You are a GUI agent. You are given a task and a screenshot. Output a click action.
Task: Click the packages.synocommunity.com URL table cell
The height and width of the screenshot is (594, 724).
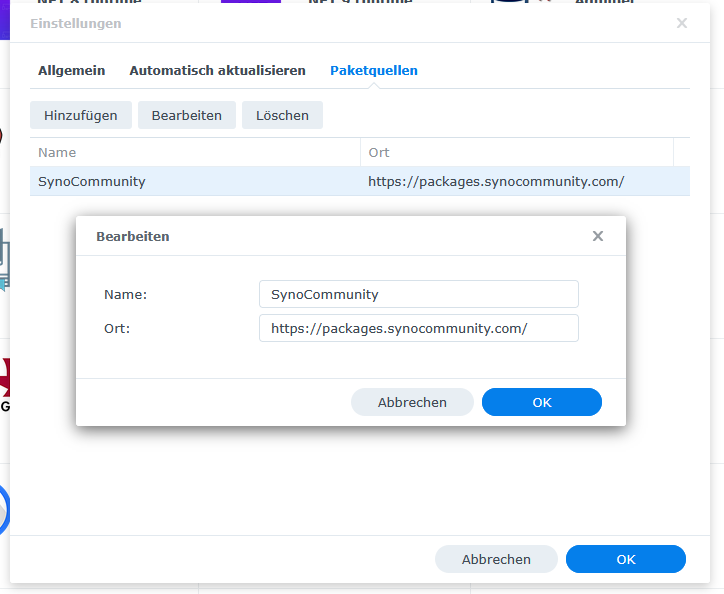(x=496, y=182)
